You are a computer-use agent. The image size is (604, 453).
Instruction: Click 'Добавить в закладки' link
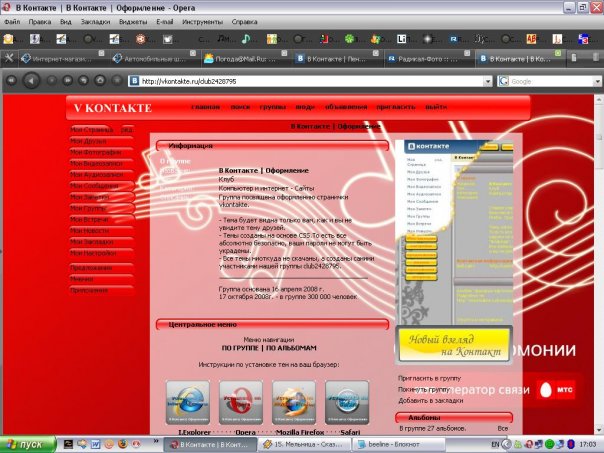tap(431, 401)
